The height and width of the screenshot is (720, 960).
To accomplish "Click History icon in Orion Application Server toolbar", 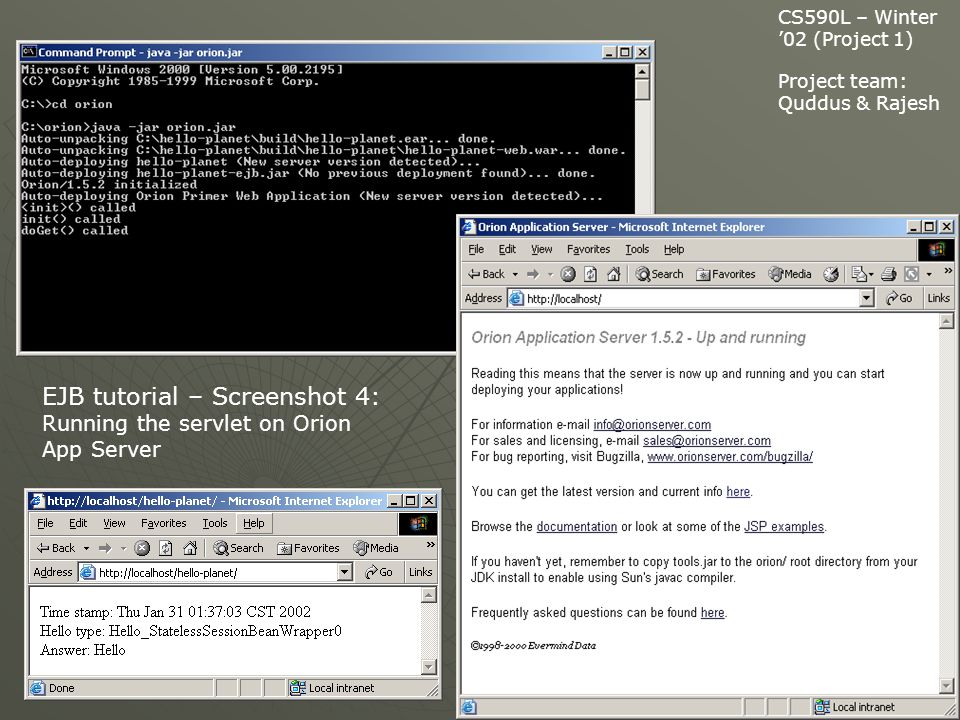I will point(831,274).
